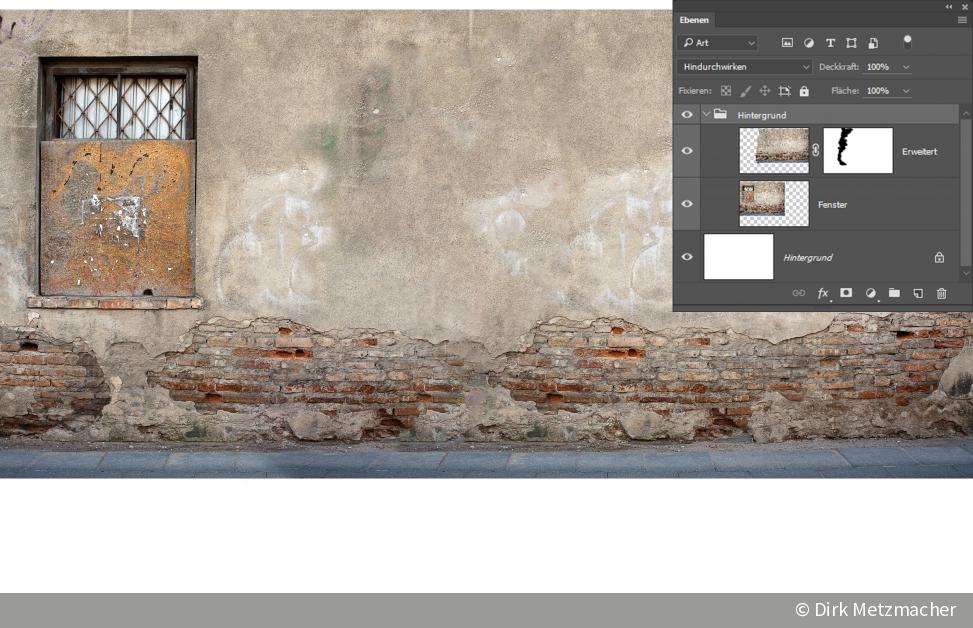
Task: Select the Erweitert layer mask thumbnail
Action: [858, 150]
